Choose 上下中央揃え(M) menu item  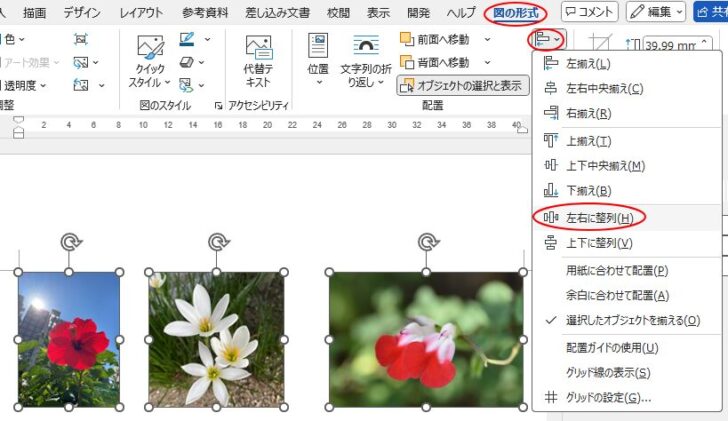click(627, 166)
